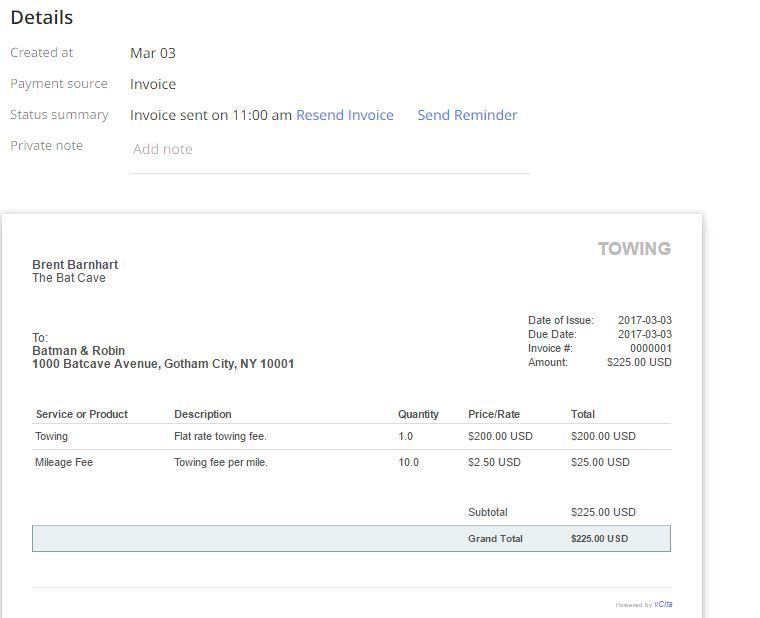
Task: Click the Price/Rate column header
Action: [x=494, y=414]
